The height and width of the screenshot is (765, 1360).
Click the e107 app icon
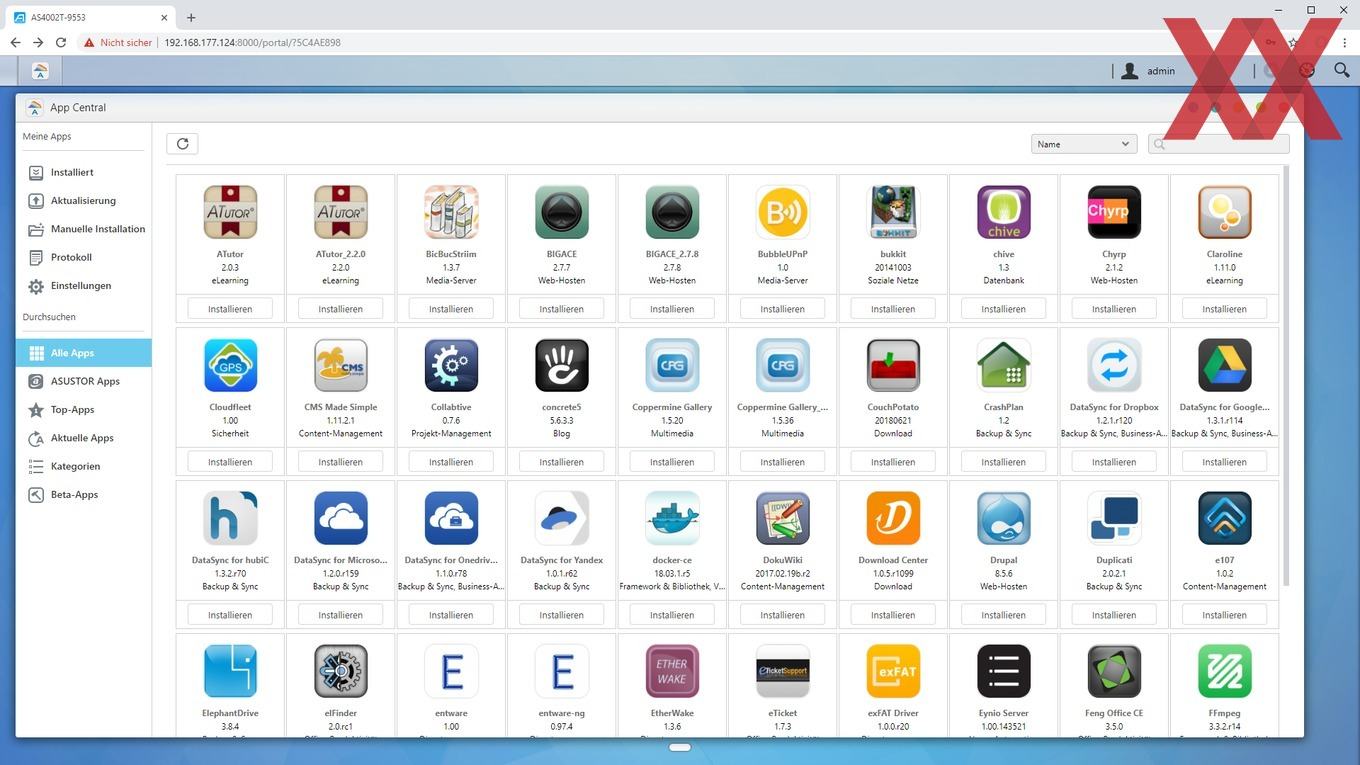(1224, 518)
